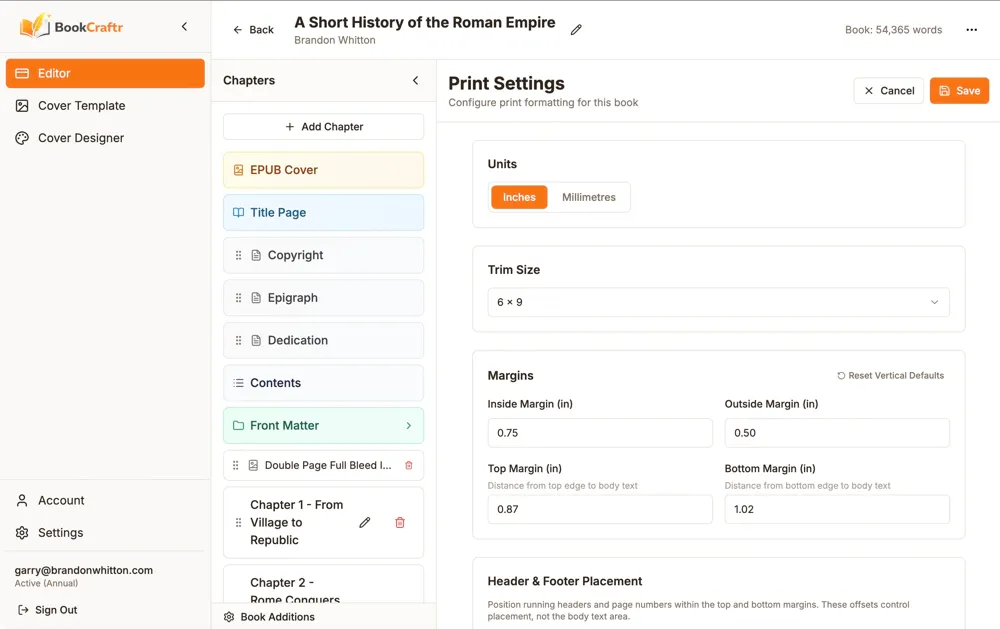This screenshot has height=629, width=1000.
Task: Click 'garry@brandonwhitton.com' account email
Action: 84,570
